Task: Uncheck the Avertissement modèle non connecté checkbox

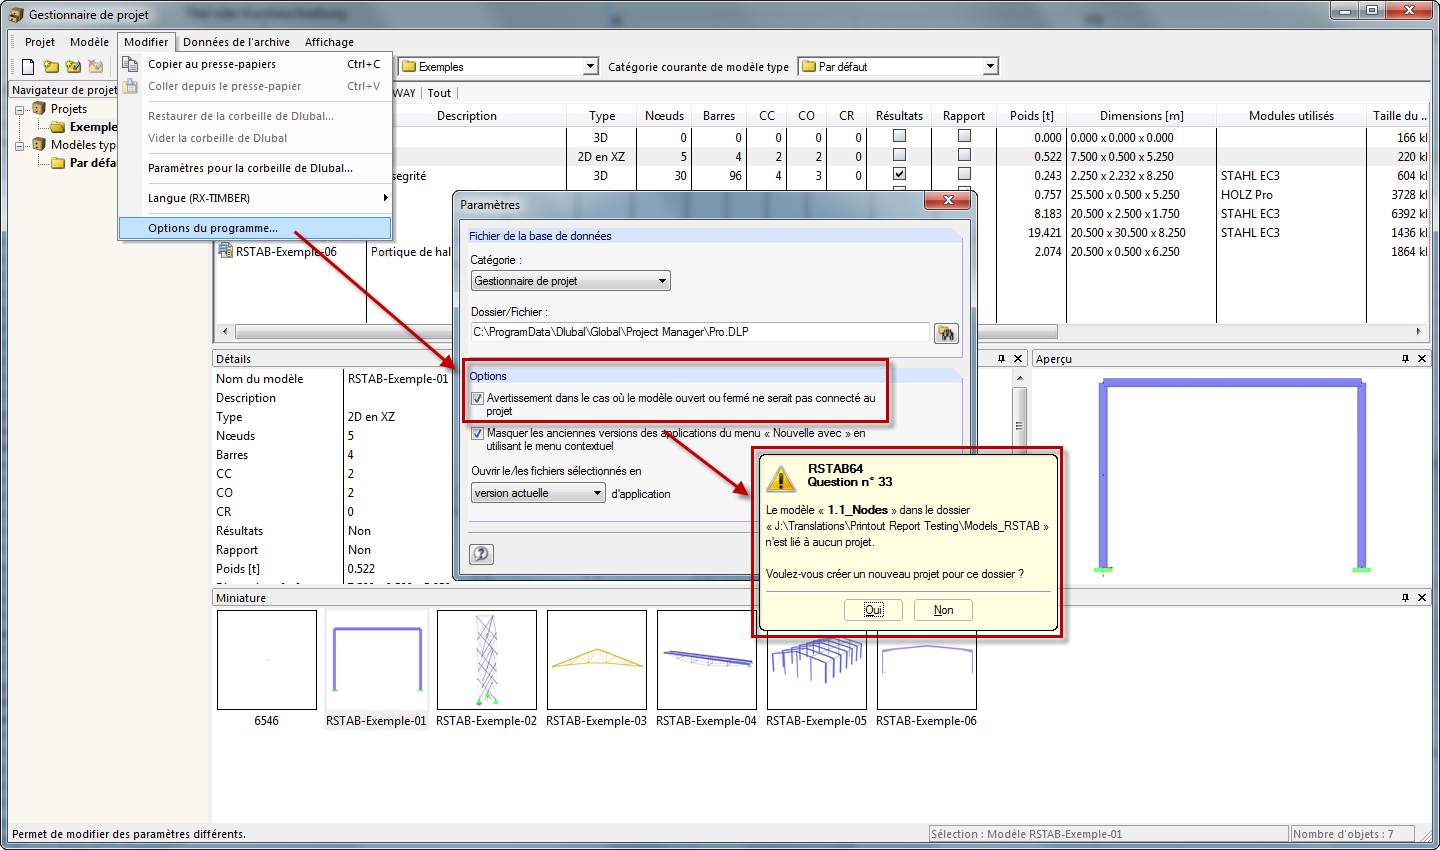Action: (478, 398)
